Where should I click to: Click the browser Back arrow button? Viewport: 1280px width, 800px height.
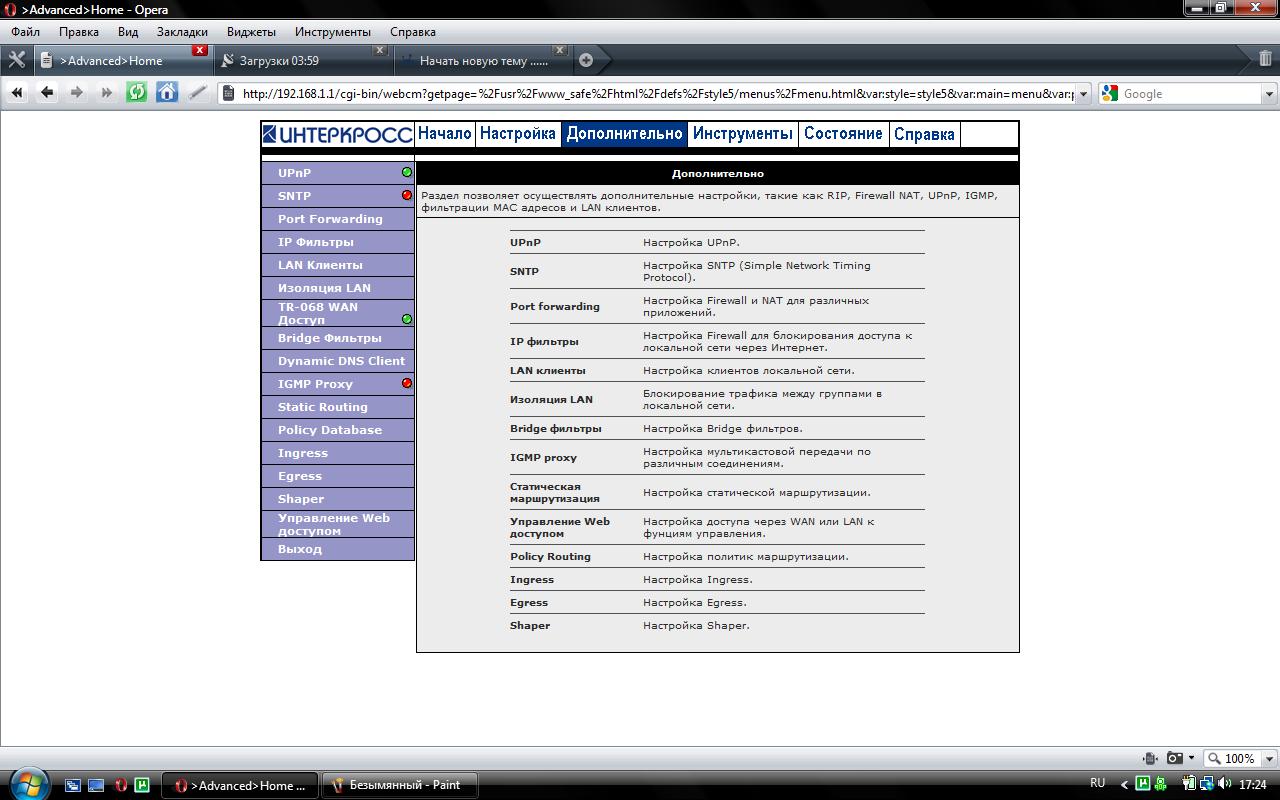click(47, 93)
